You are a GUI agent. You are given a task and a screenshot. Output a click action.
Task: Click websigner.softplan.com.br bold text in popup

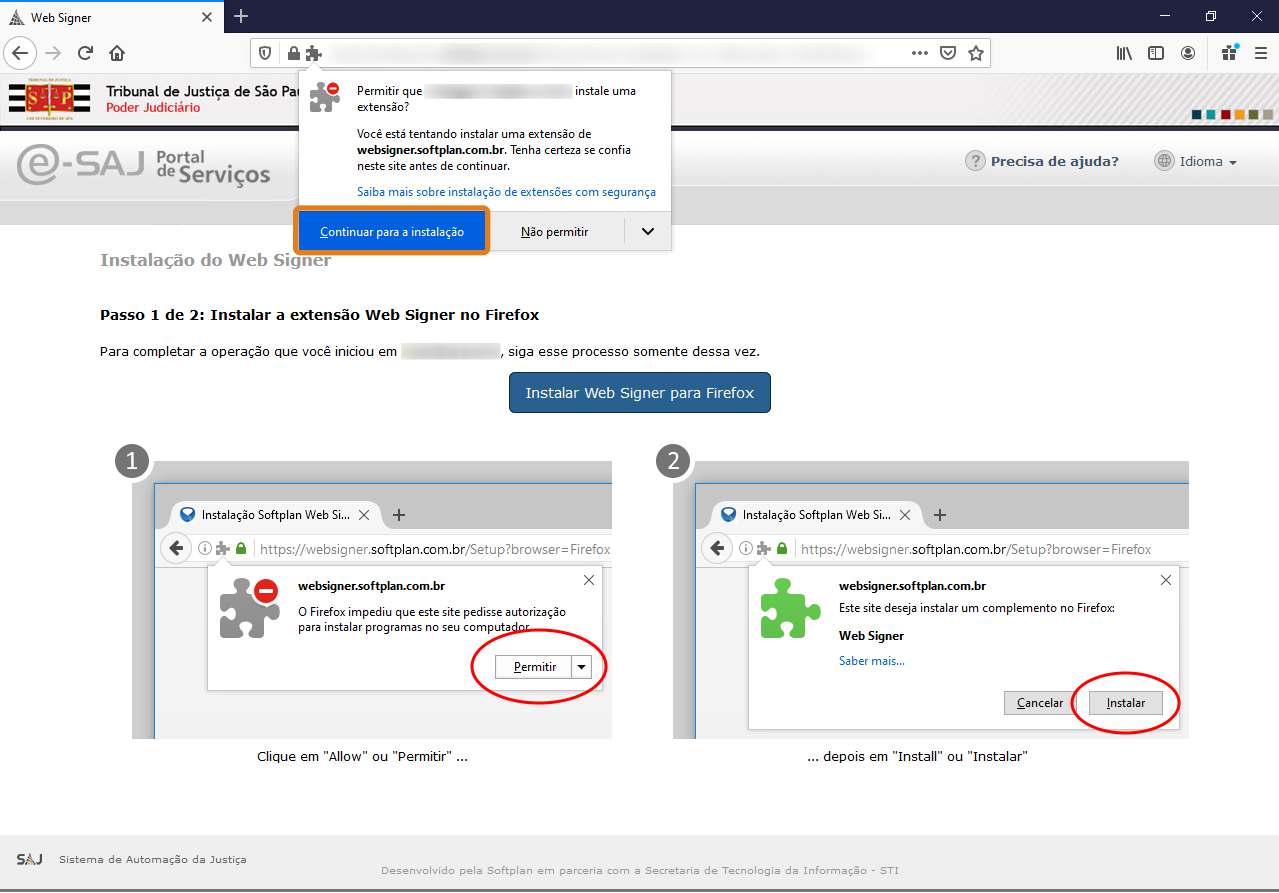[x=431, y=149]
